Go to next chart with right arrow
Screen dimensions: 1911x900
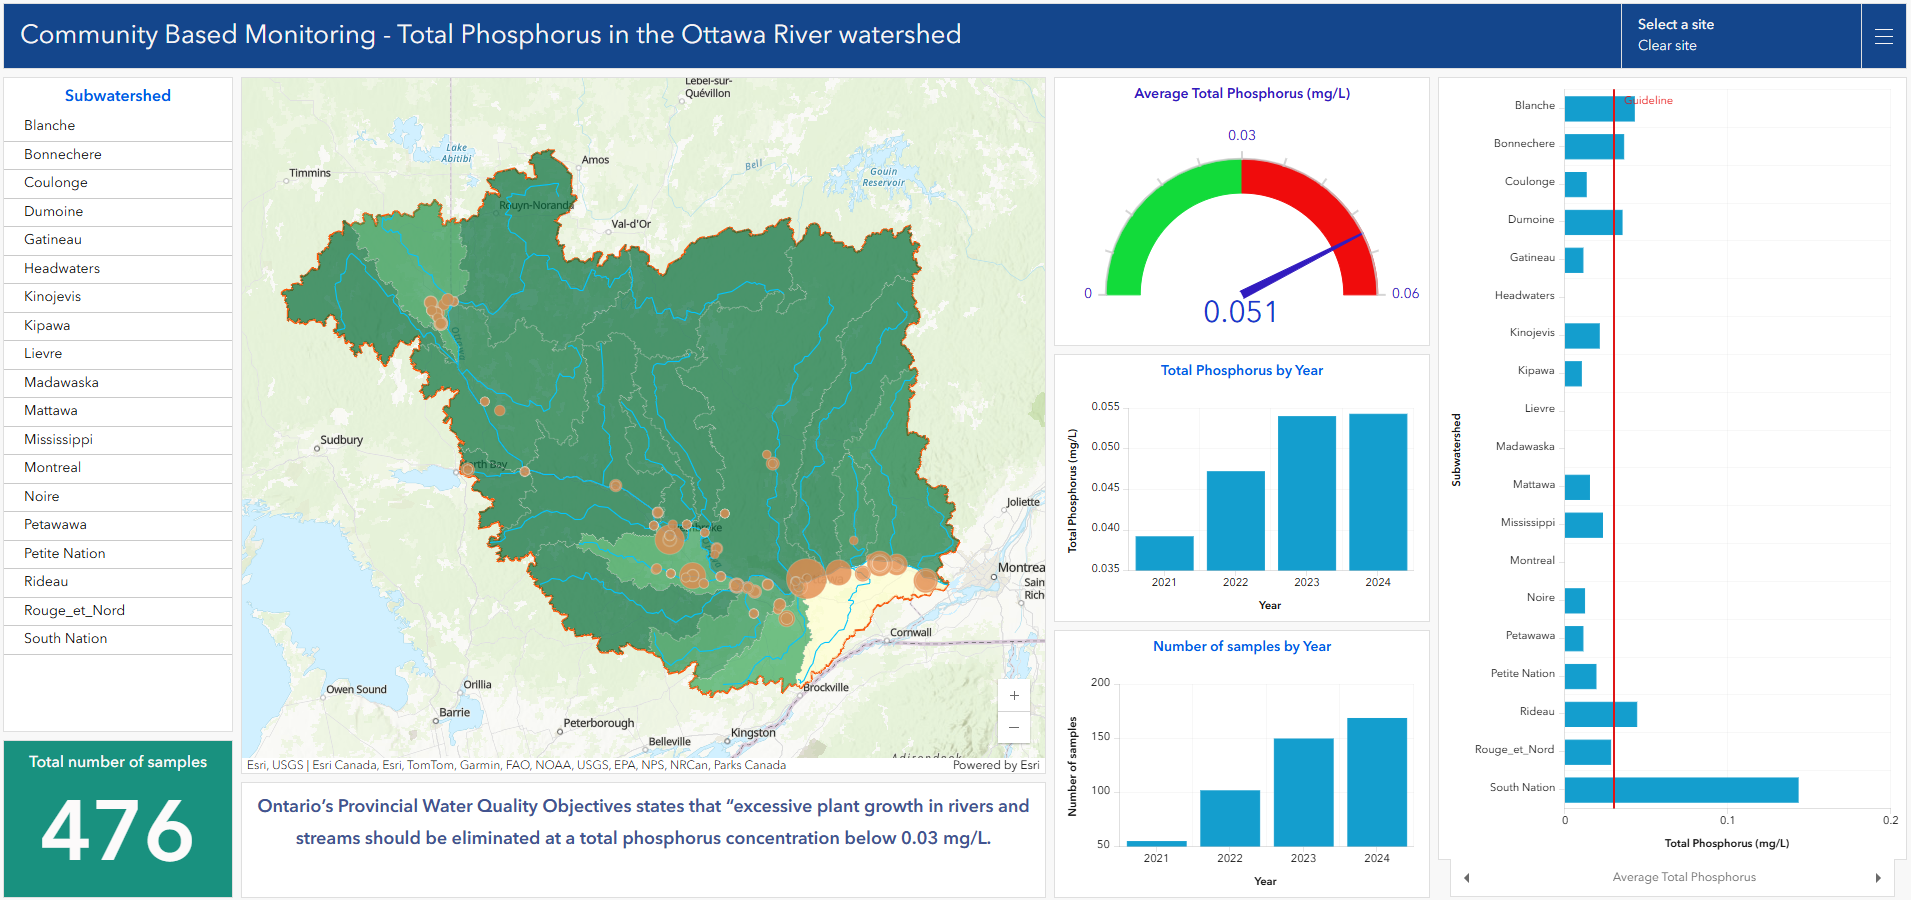[1878, 878]
